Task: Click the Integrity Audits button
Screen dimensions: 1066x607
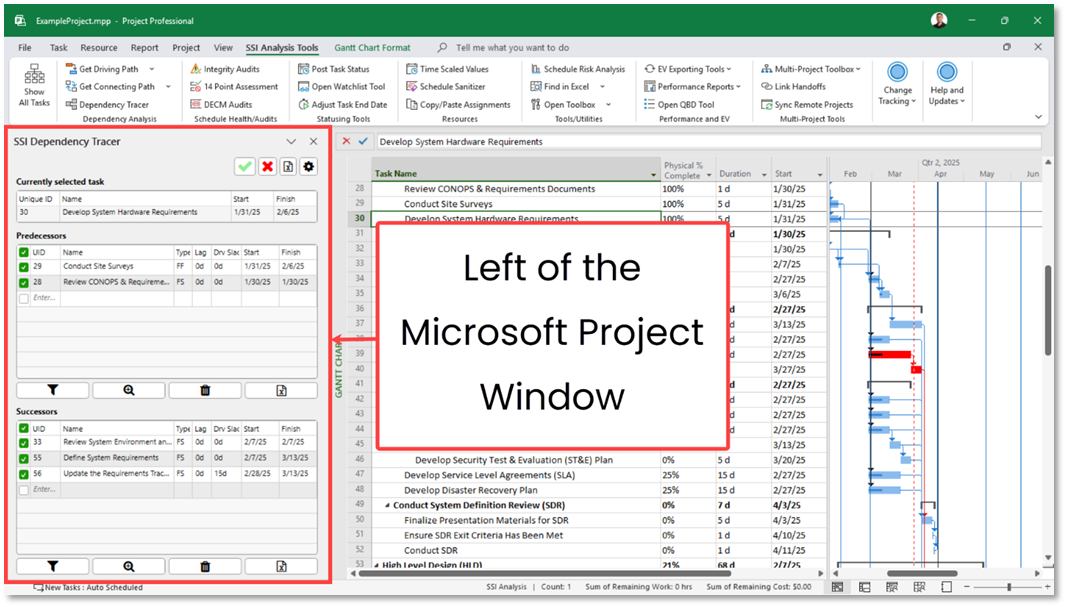Action: [224, 69]
